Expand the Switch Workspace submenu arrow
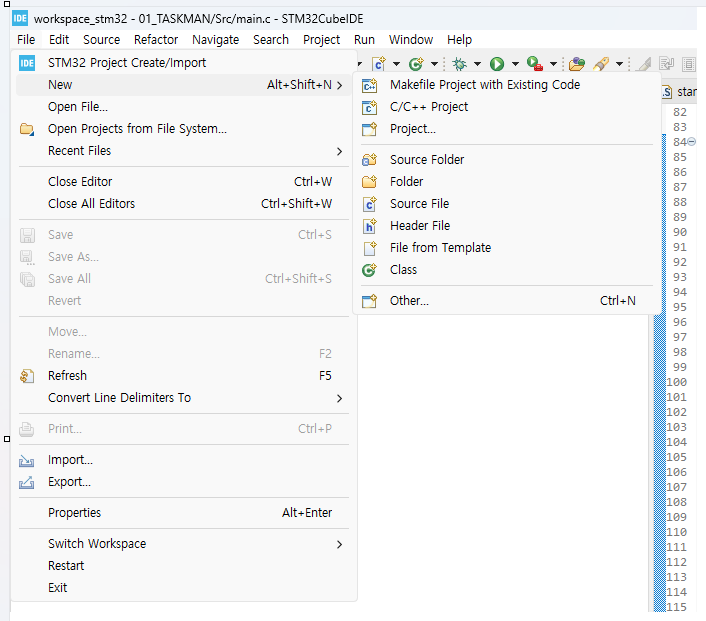The height and width of the screenshot is (621, 706). point(339,544)
